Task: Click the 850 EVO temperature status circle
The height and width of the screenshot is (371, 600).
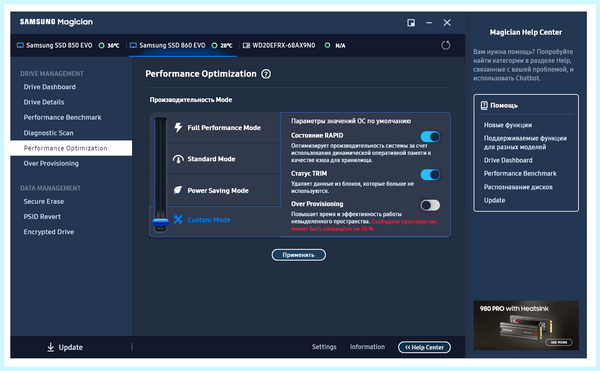Action: [x=101, y=46]
